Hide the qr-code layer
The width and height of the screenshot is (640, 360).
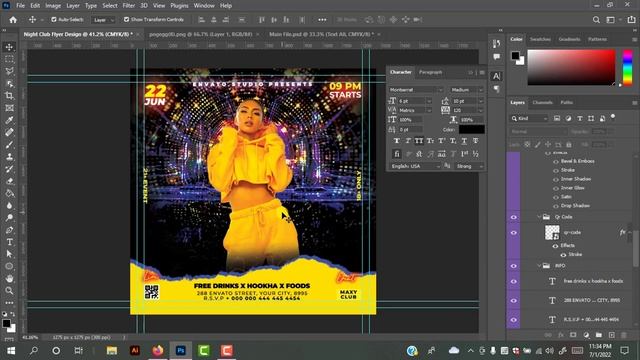(513, 233)
